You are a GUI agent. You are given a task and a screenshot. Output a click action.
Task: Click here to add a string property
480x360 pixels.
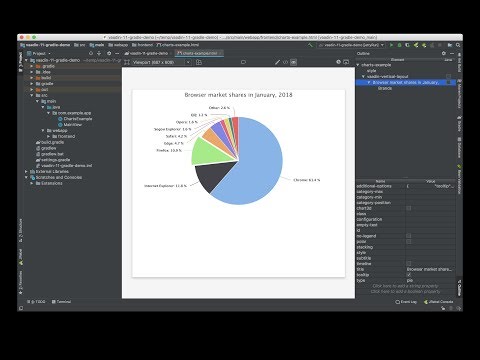click(405, 286)
